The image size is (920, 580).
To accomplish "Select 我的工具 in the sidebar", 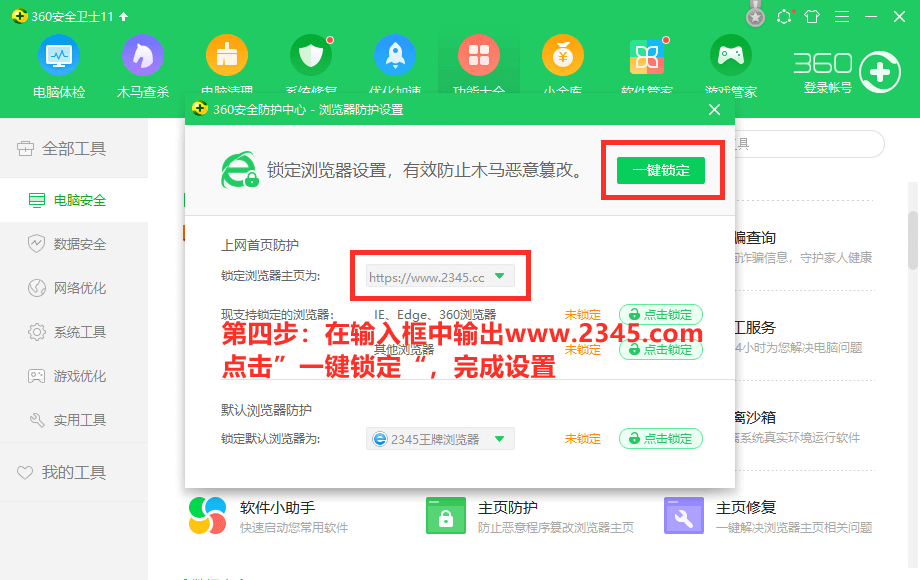I will coord(74,472).
